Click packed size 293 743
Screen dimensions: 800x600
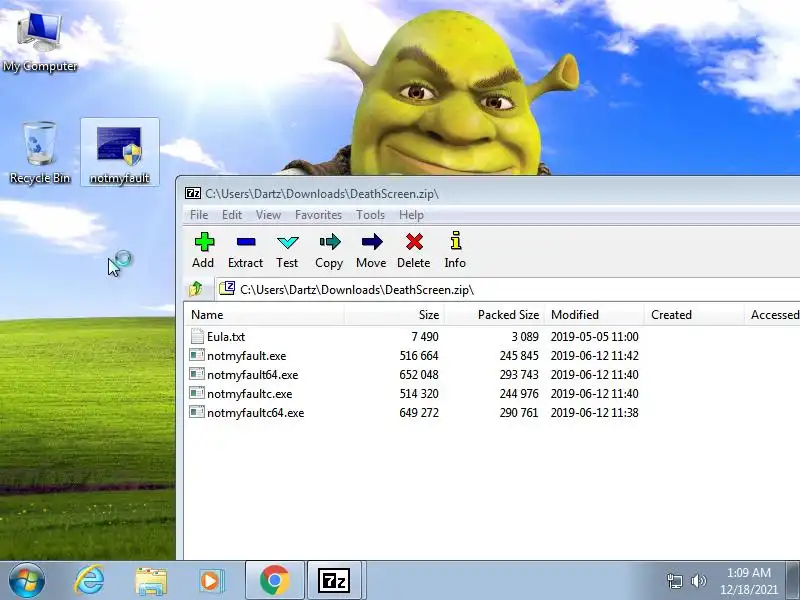[519, 374]
